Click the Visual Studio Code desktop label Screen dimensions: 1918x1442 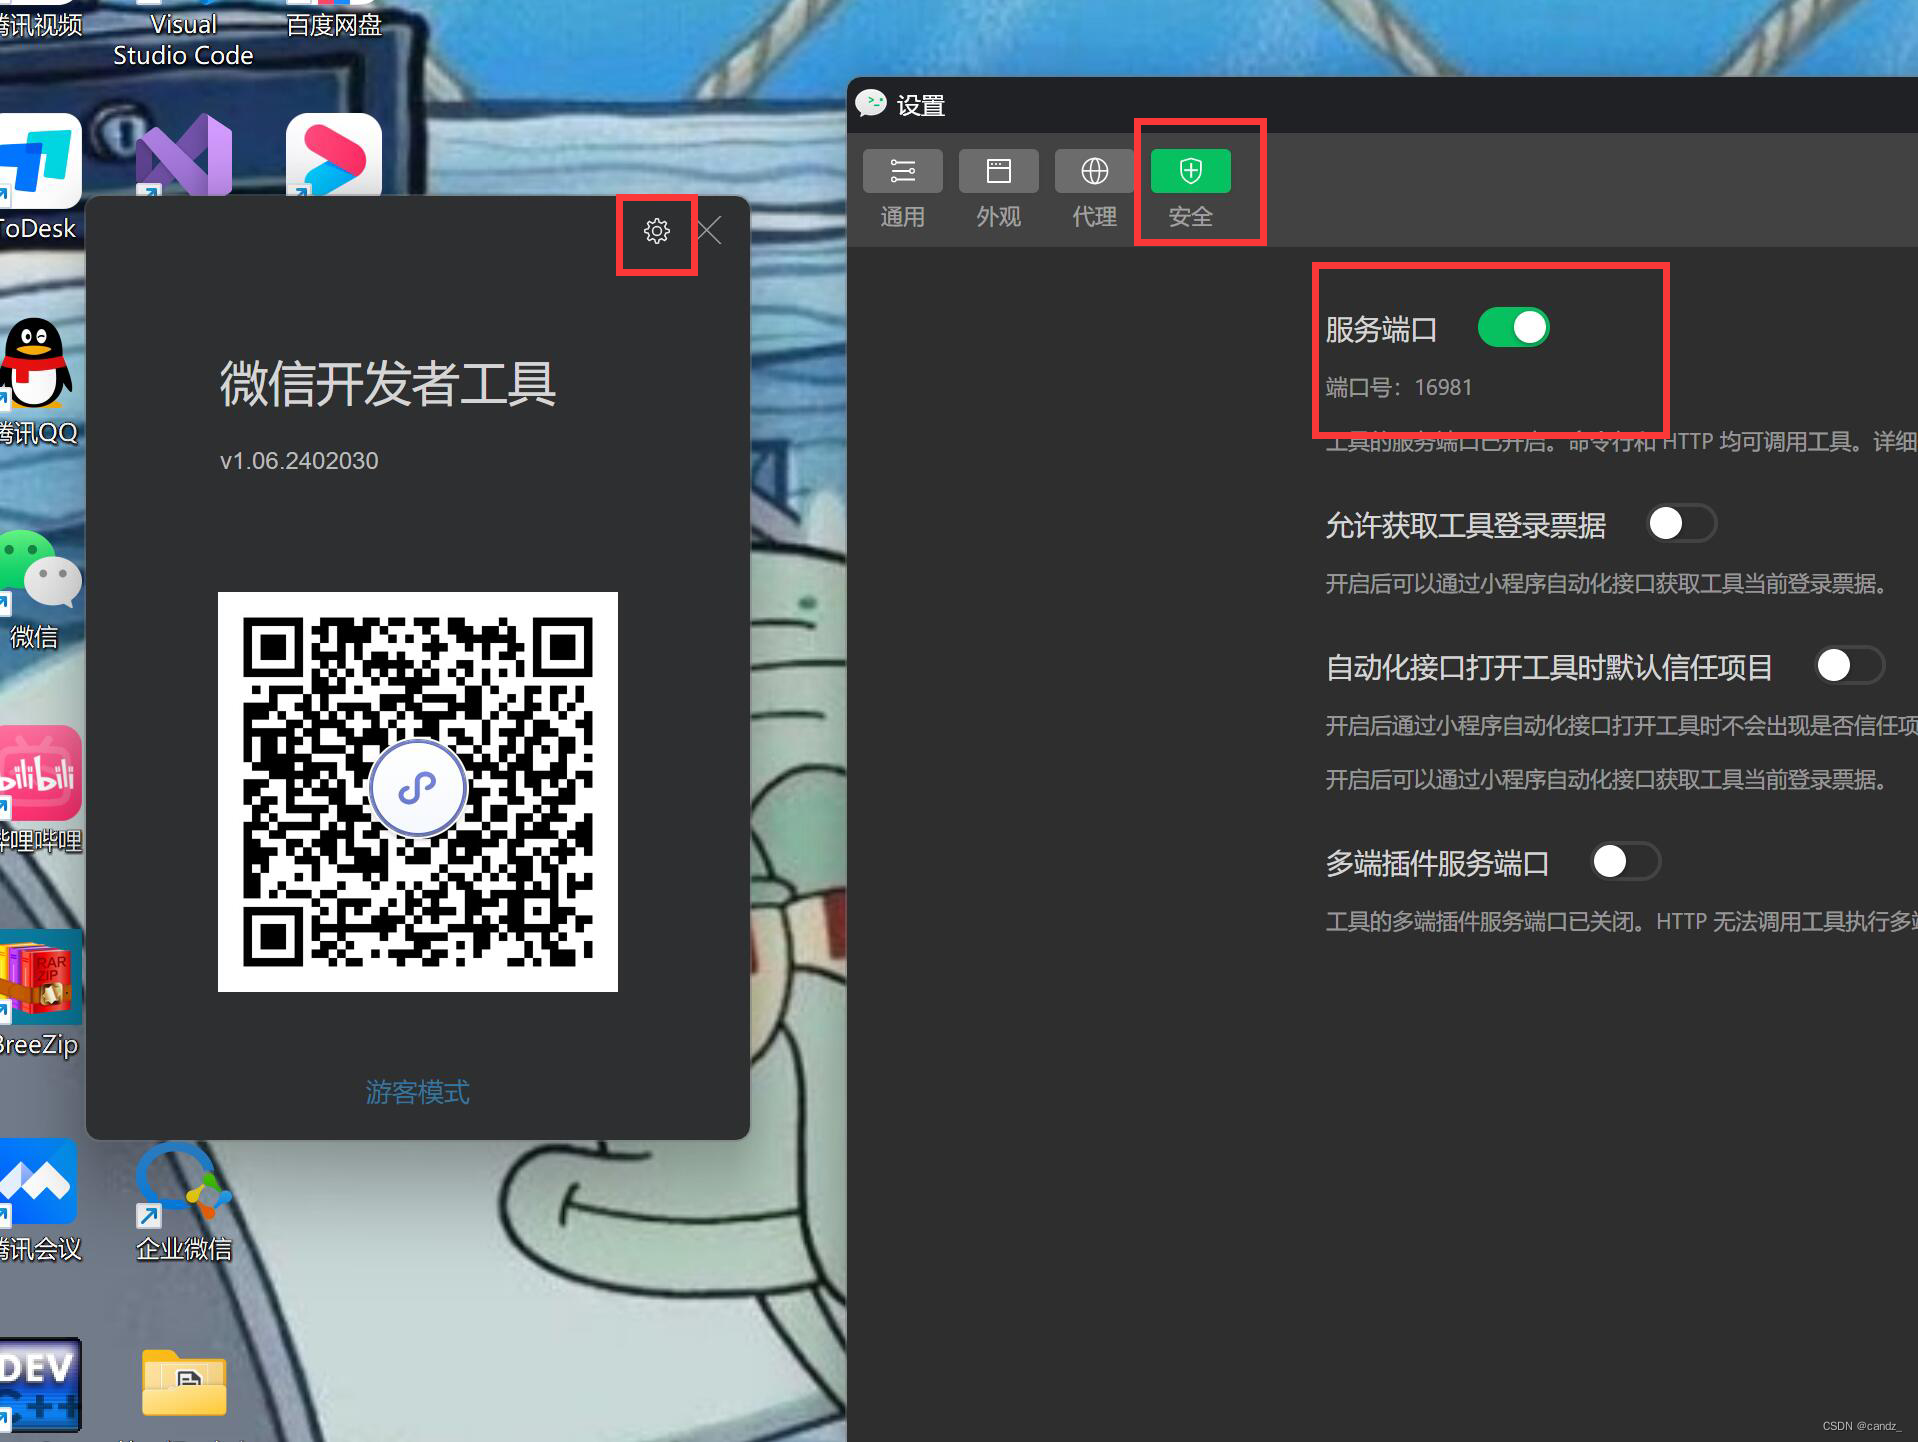pos(183,40)
